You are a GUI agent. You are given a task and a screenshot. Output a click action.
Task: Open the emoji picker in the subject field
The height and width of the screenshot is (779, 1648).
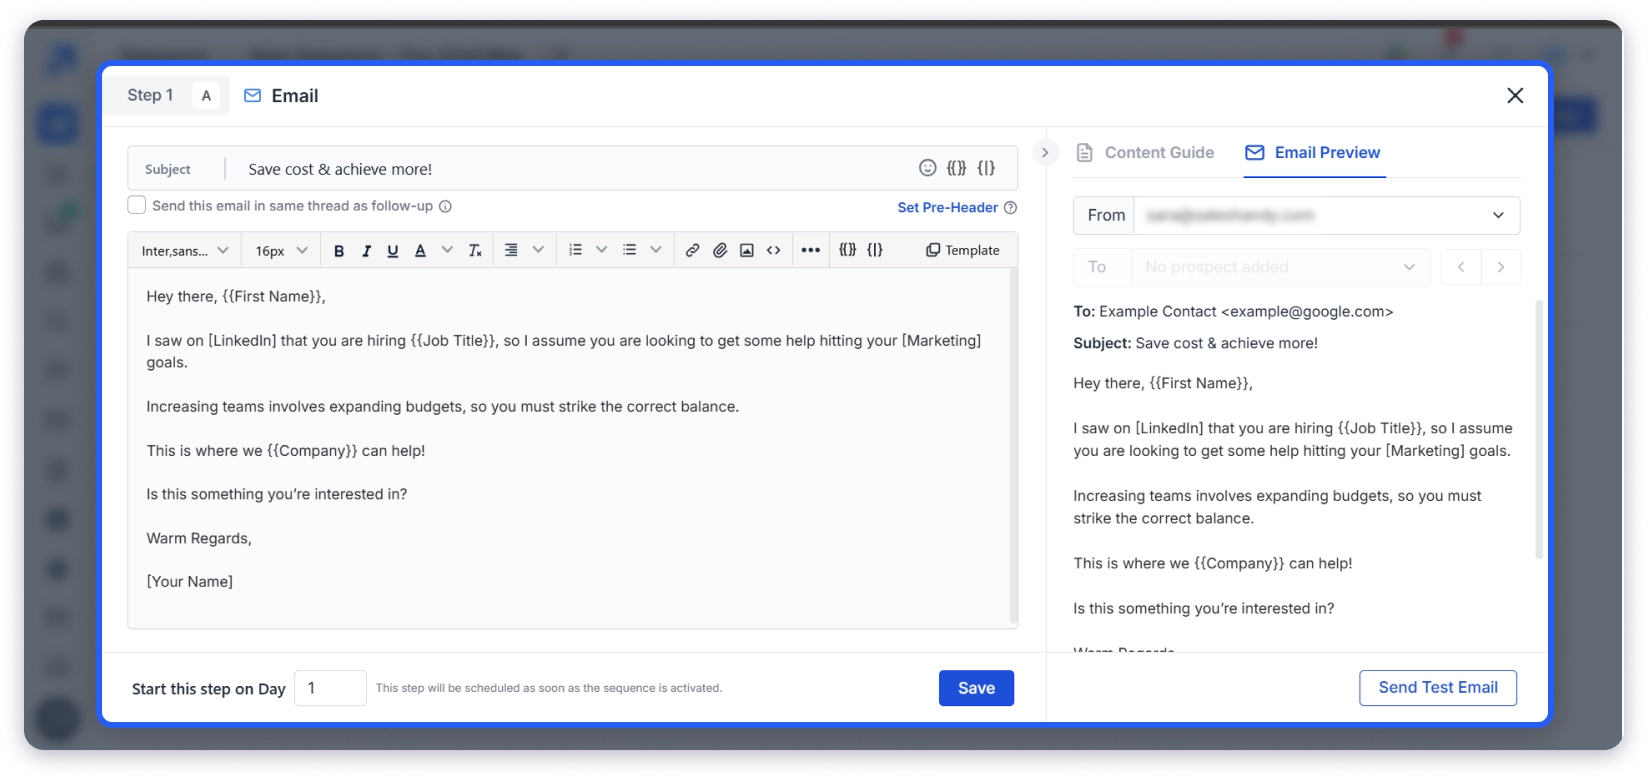click(927, 168)
